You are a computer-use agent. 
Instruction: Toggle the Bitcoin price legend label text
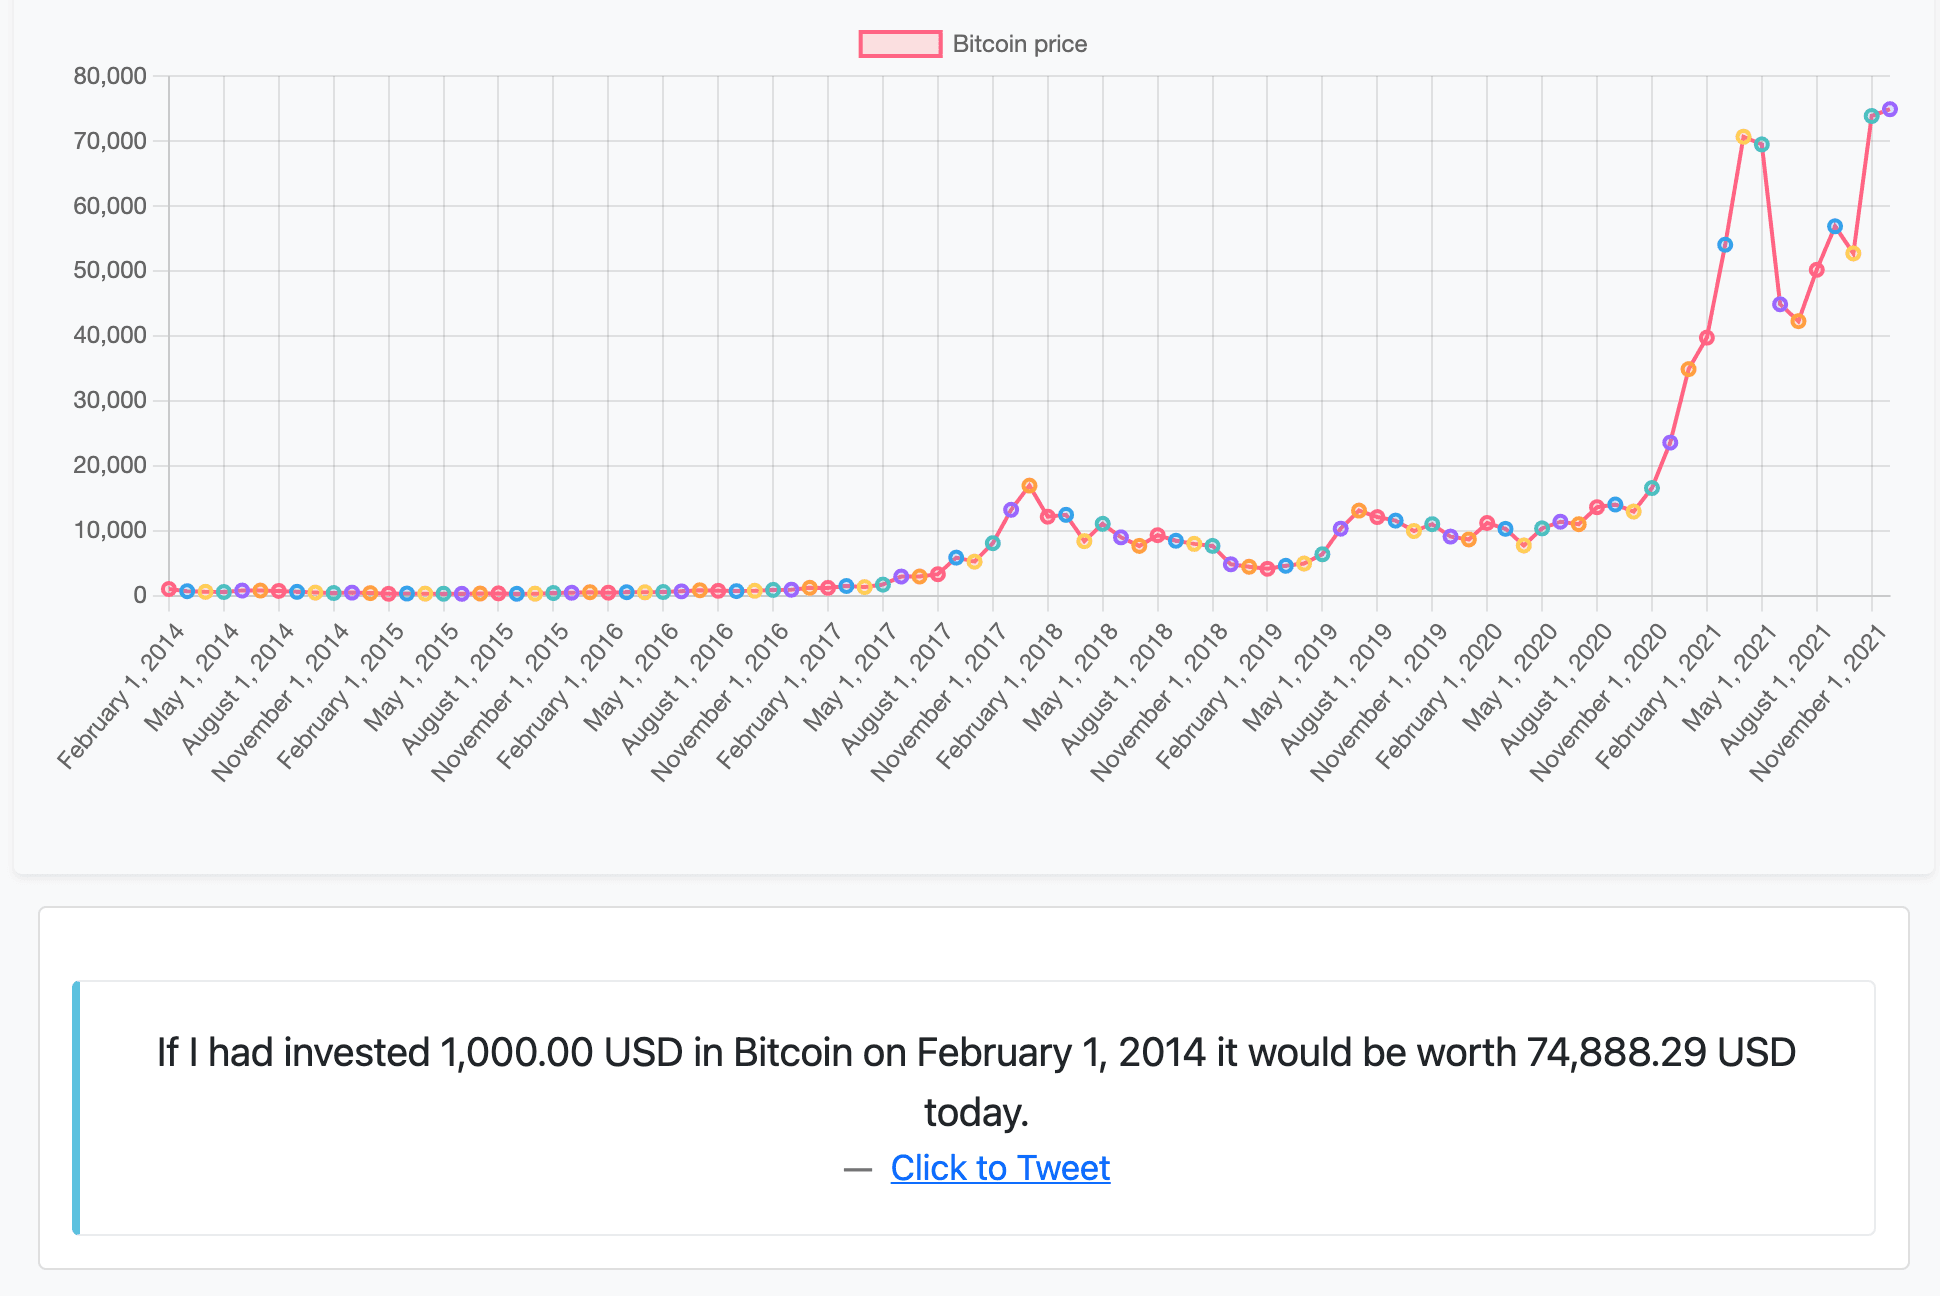tap(1019, 44)
